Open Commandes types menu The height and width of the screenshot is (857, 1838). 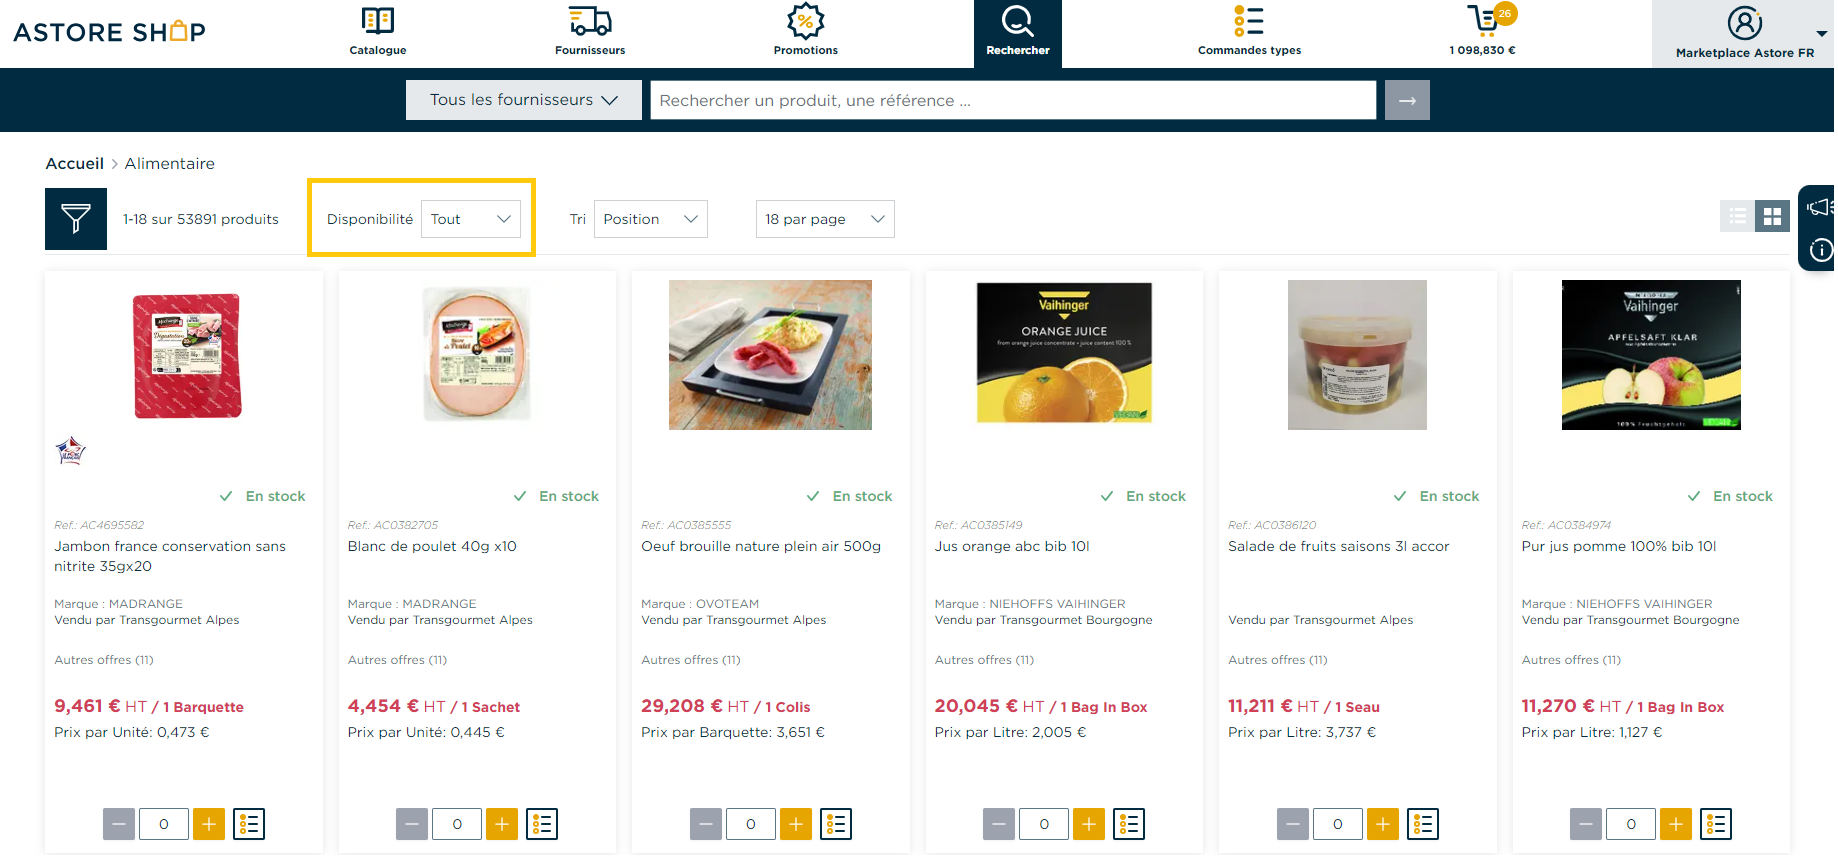(x=1249, y=31)
